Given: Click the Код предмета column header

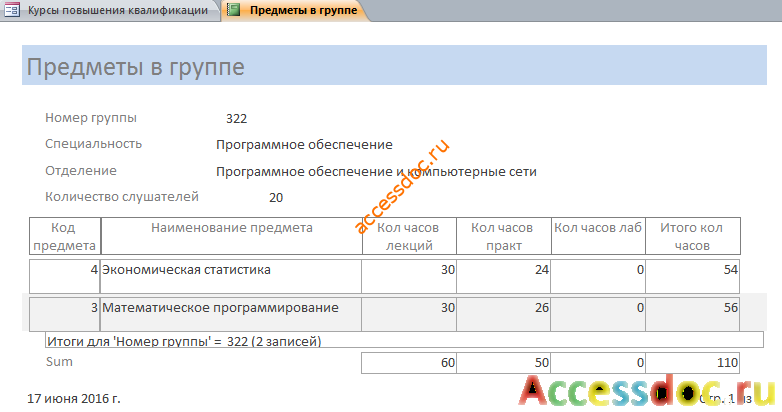Looking at the screenshot, I should point(65,236).
